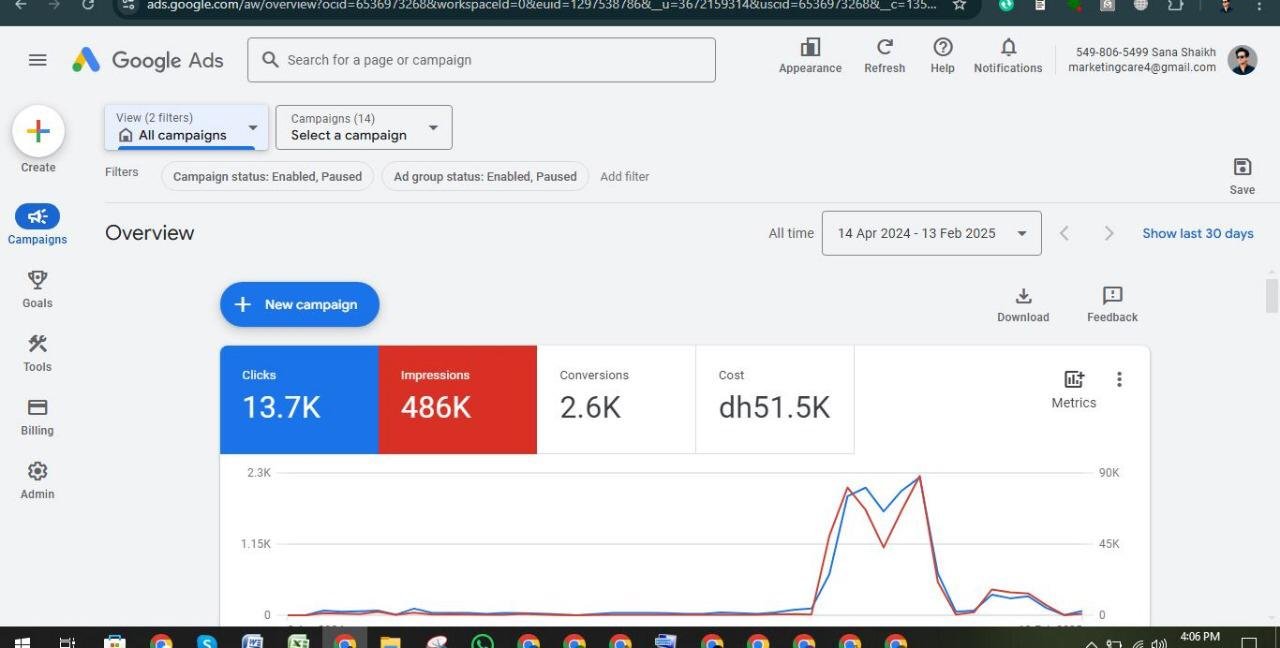1280x648 pixels.
Task: Go to the next date range
Action: 1108,233
